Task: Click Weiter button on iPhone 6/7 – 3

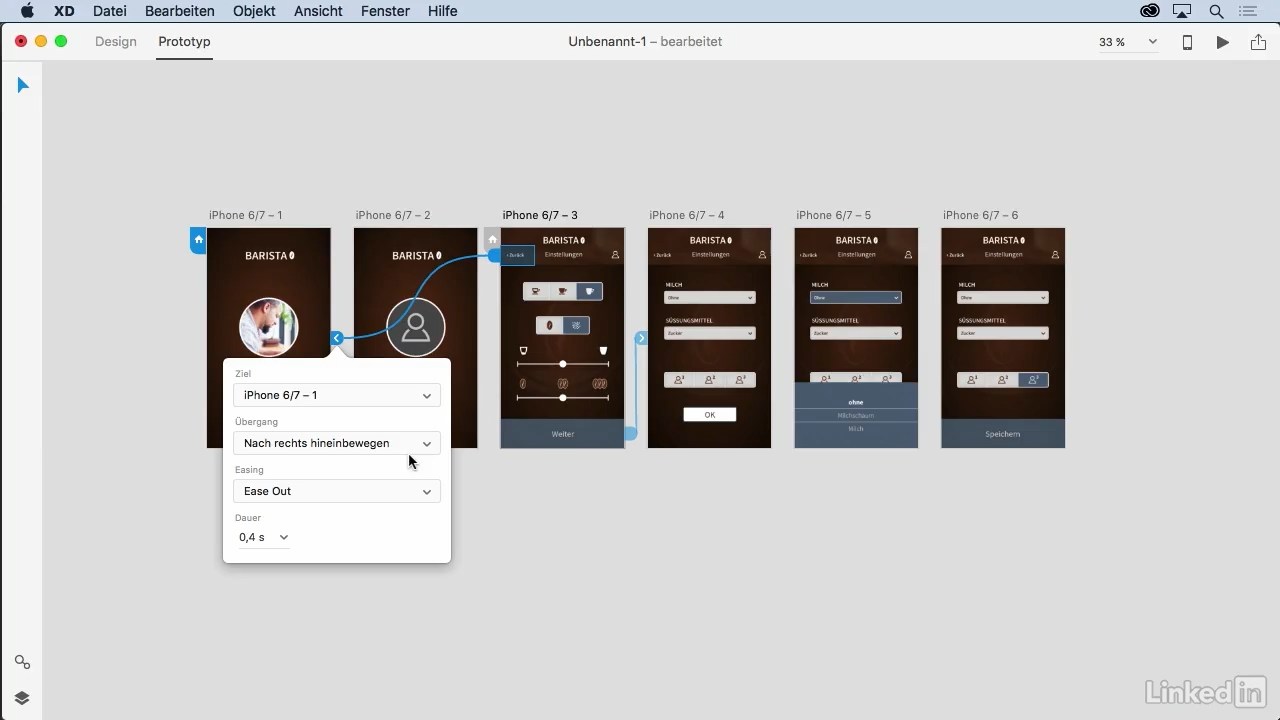Action: 563,434
